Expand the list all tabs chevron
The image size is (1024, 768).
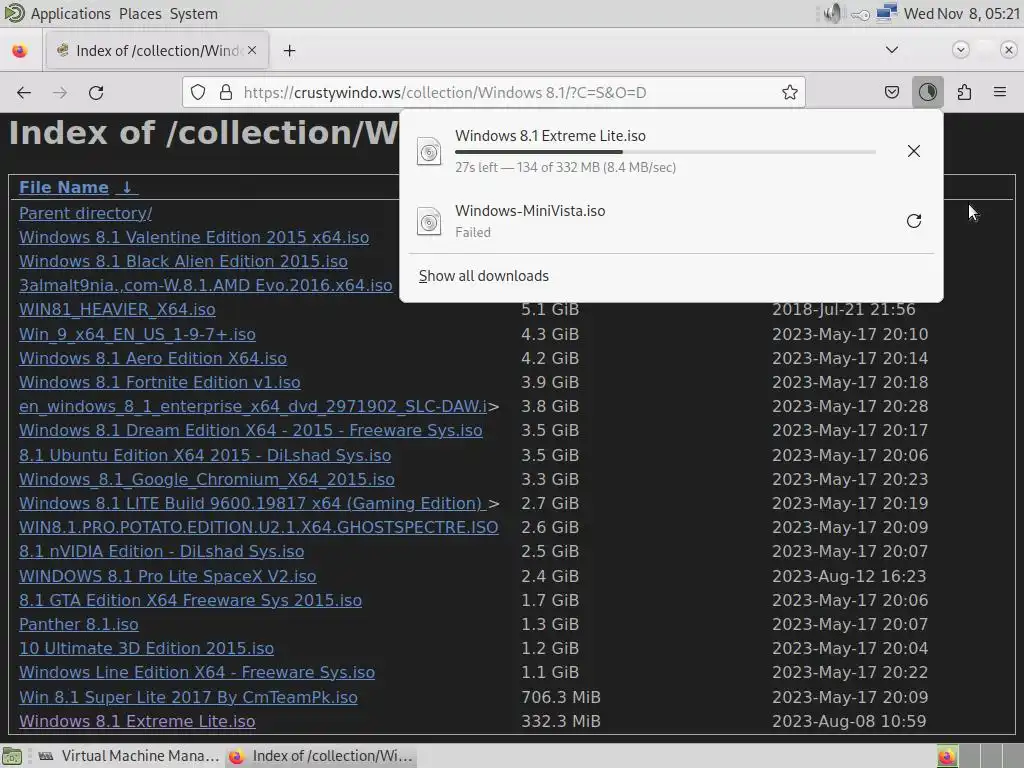coord(891,50)
